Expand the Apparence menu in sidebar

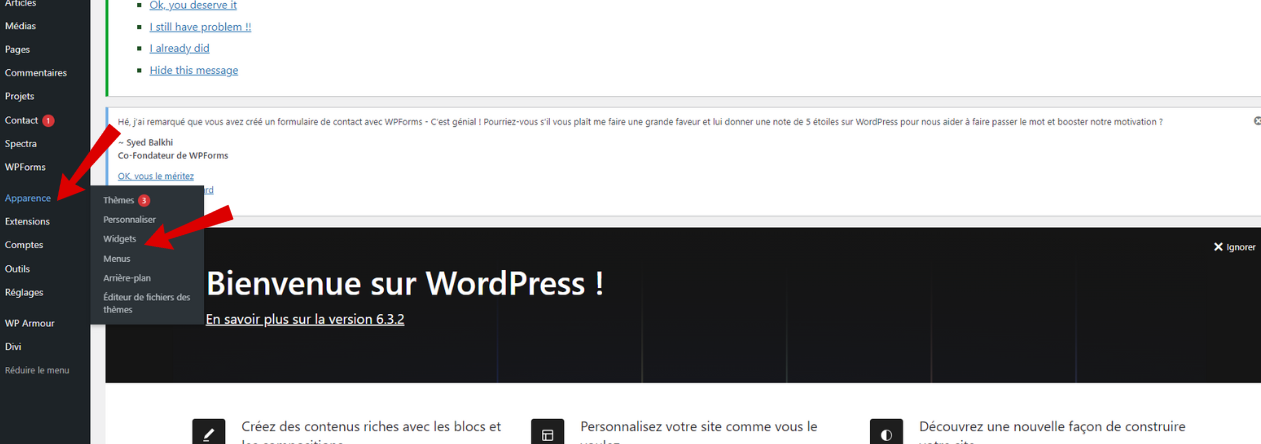[28, 198]
